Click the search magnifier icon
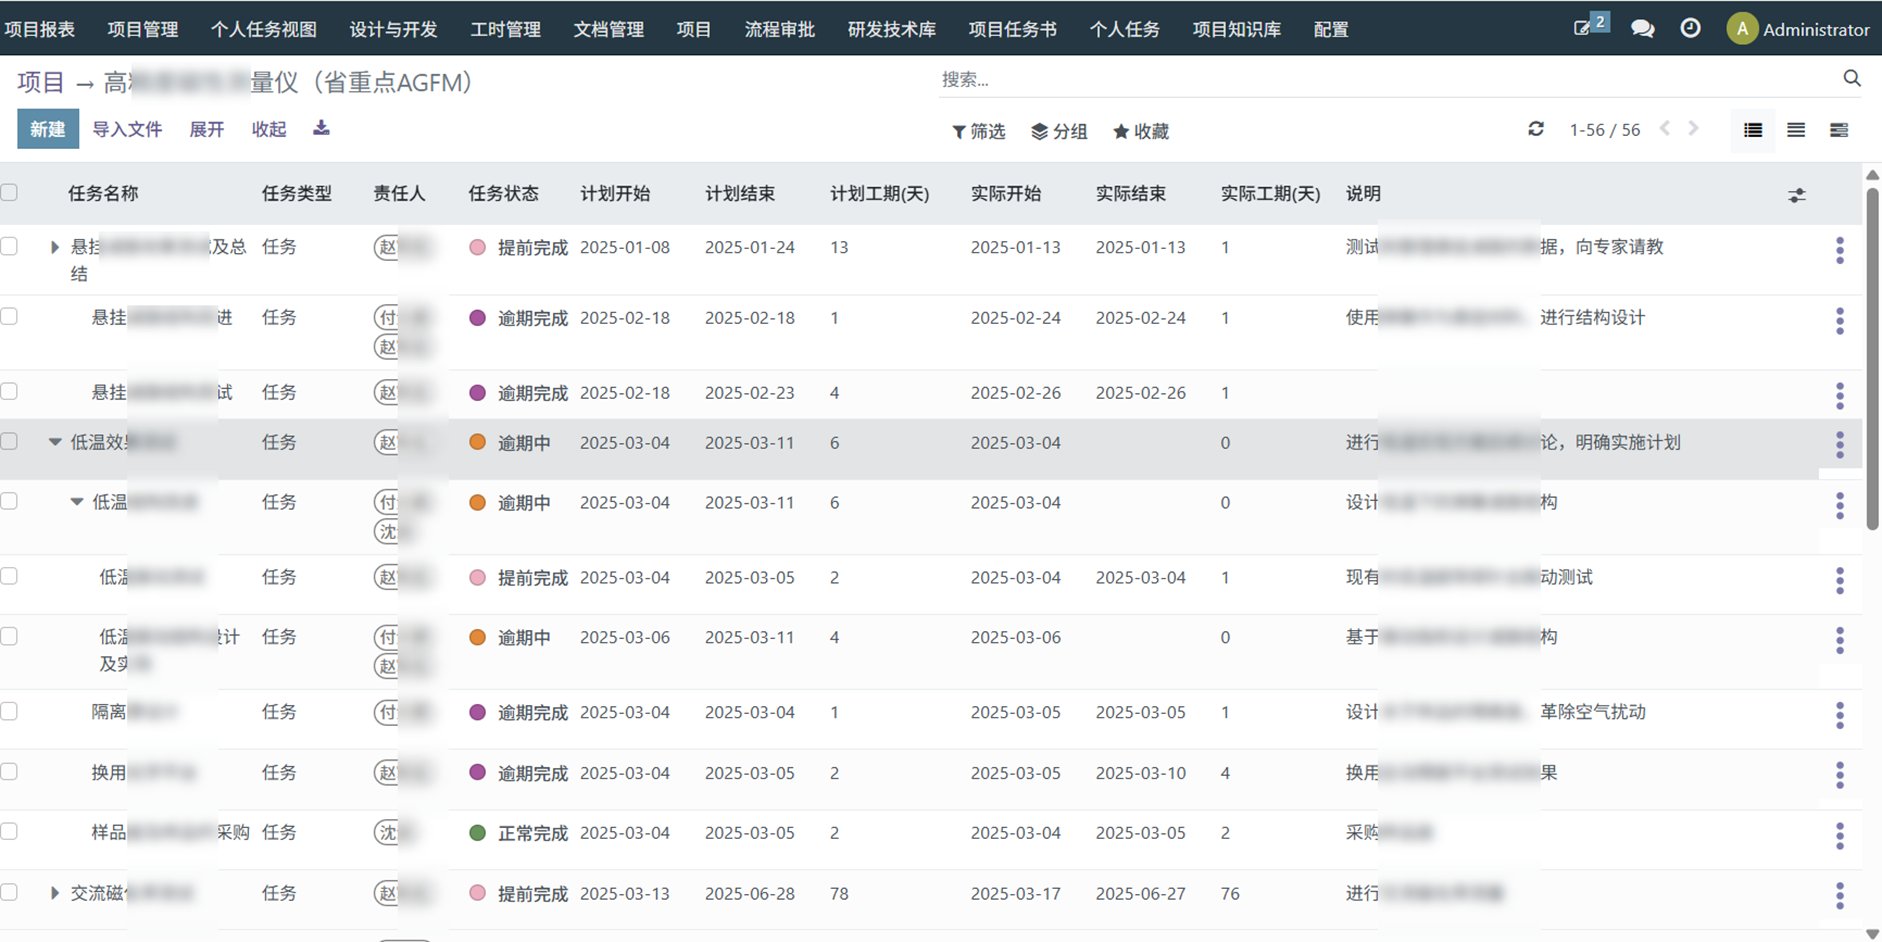Screen dimensions: 1882x942 tap(1852, 78)
